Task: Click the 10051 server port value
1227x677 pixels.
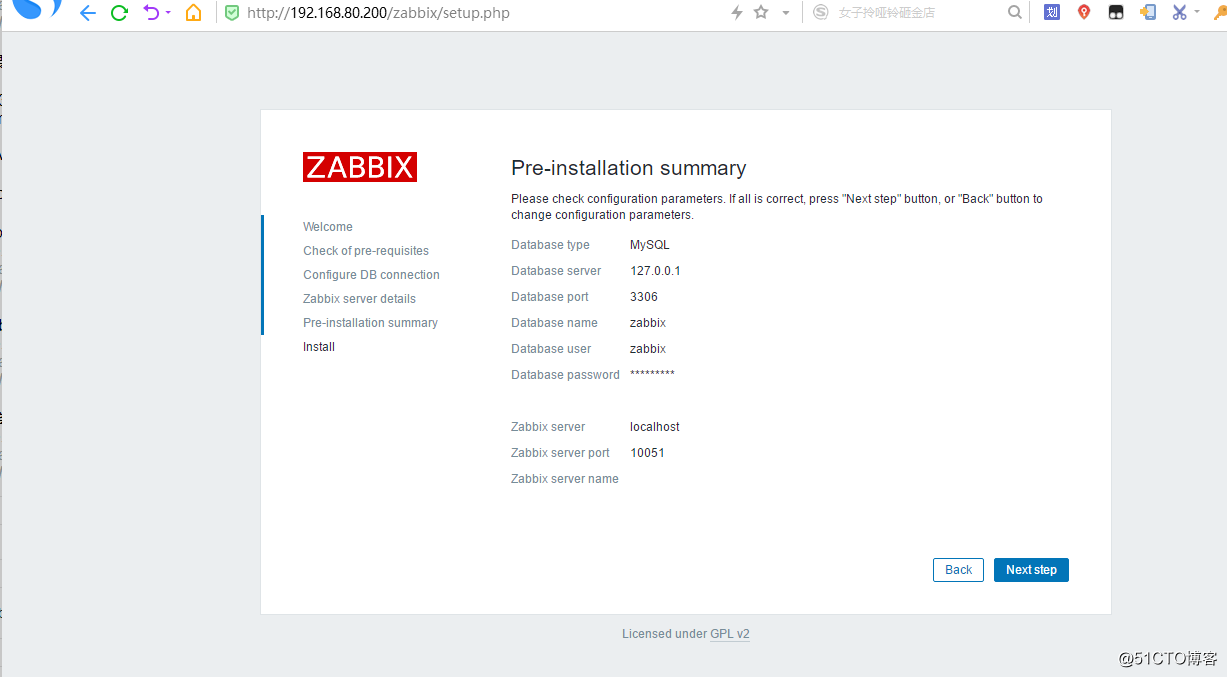Action: [x=647, y=453]
